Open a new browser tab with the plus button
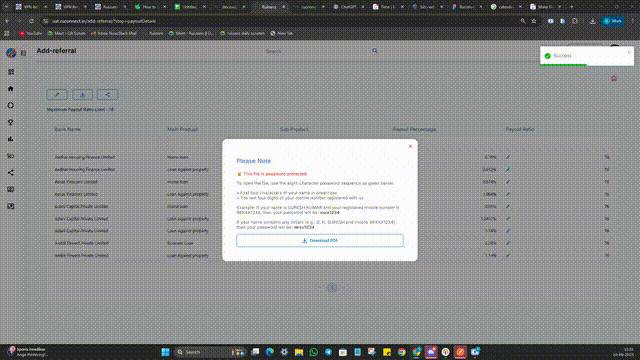Screen dimensions: 640x360 pos(571,7)
